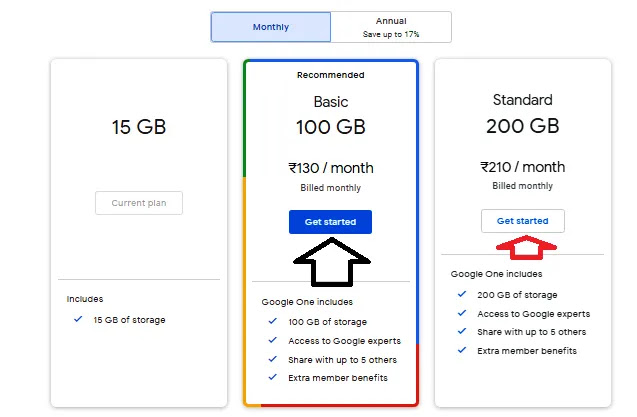
Task: Switch to Annual billing tab
Action: (391, 27)
